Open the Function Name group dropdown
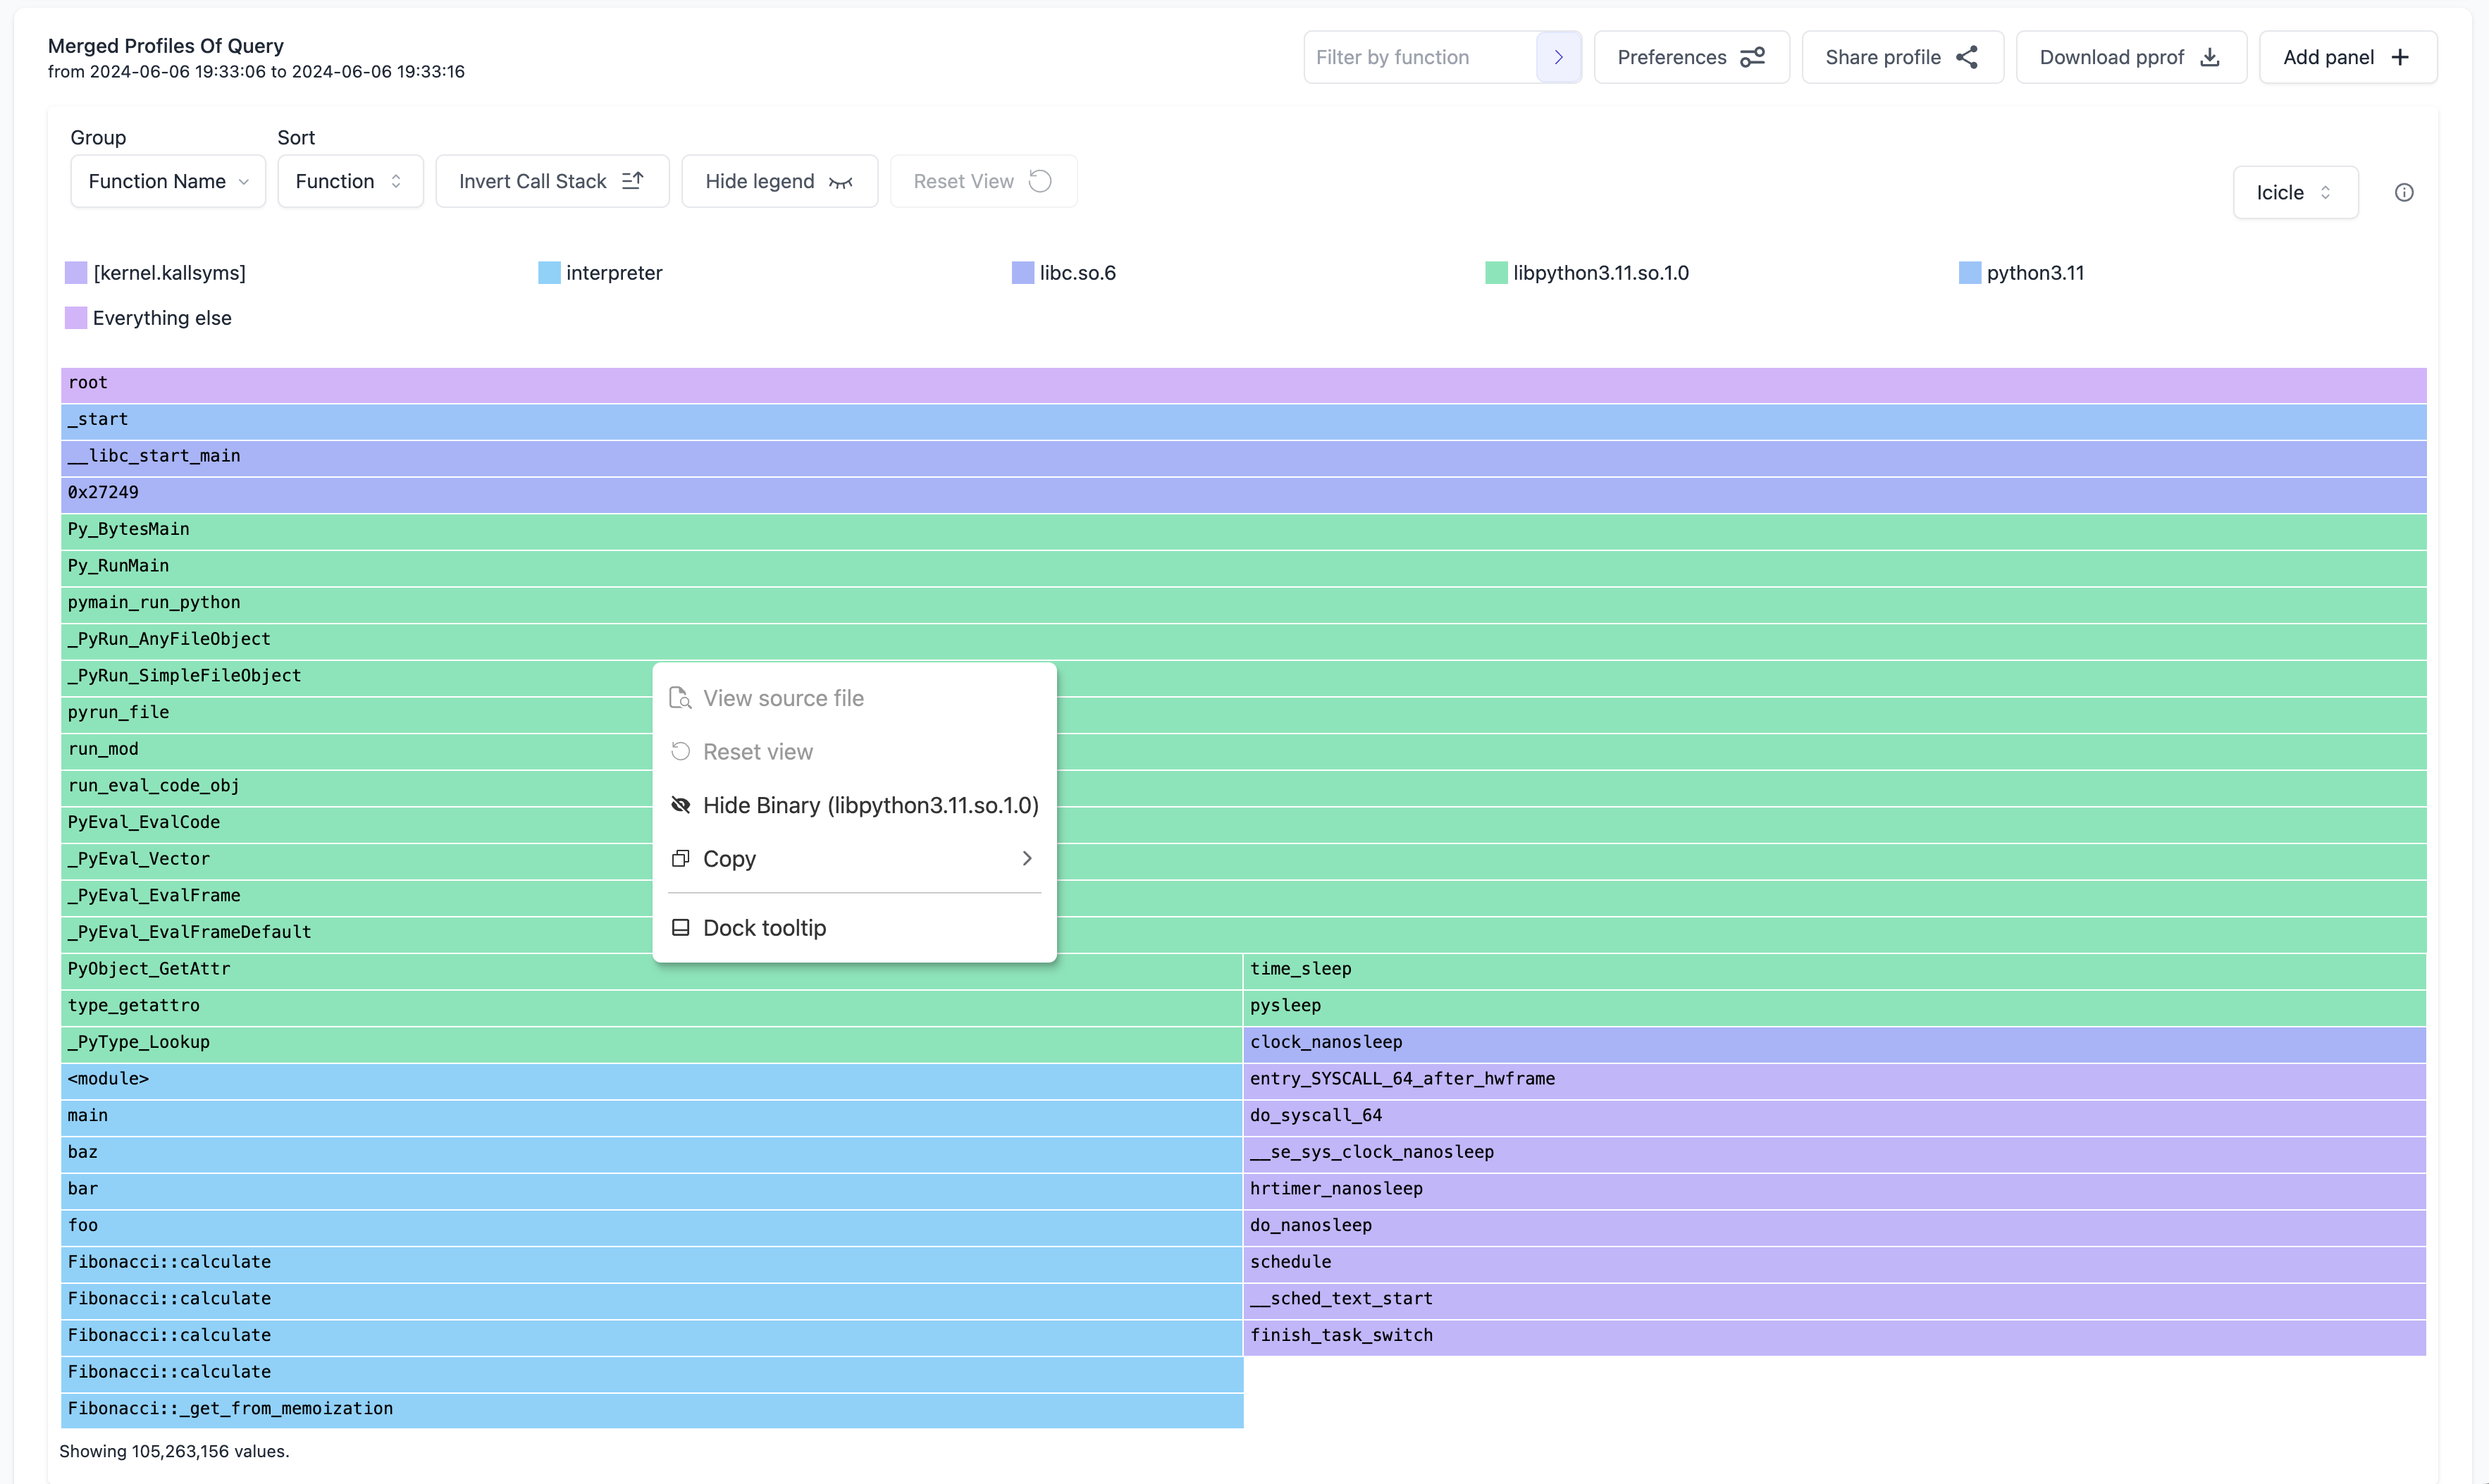The width and height of the screenshot is (2489, 1484). click(168, 181)
